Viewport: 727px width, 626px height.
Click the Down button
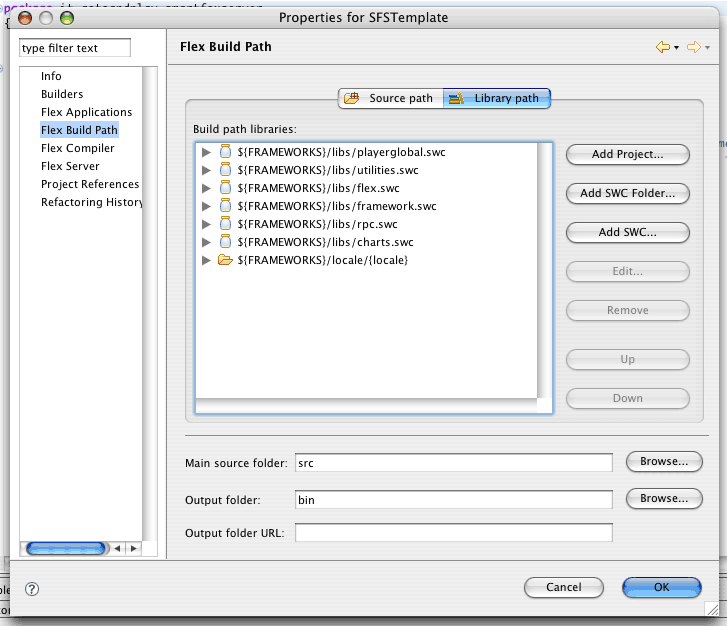tap(628, 398)
